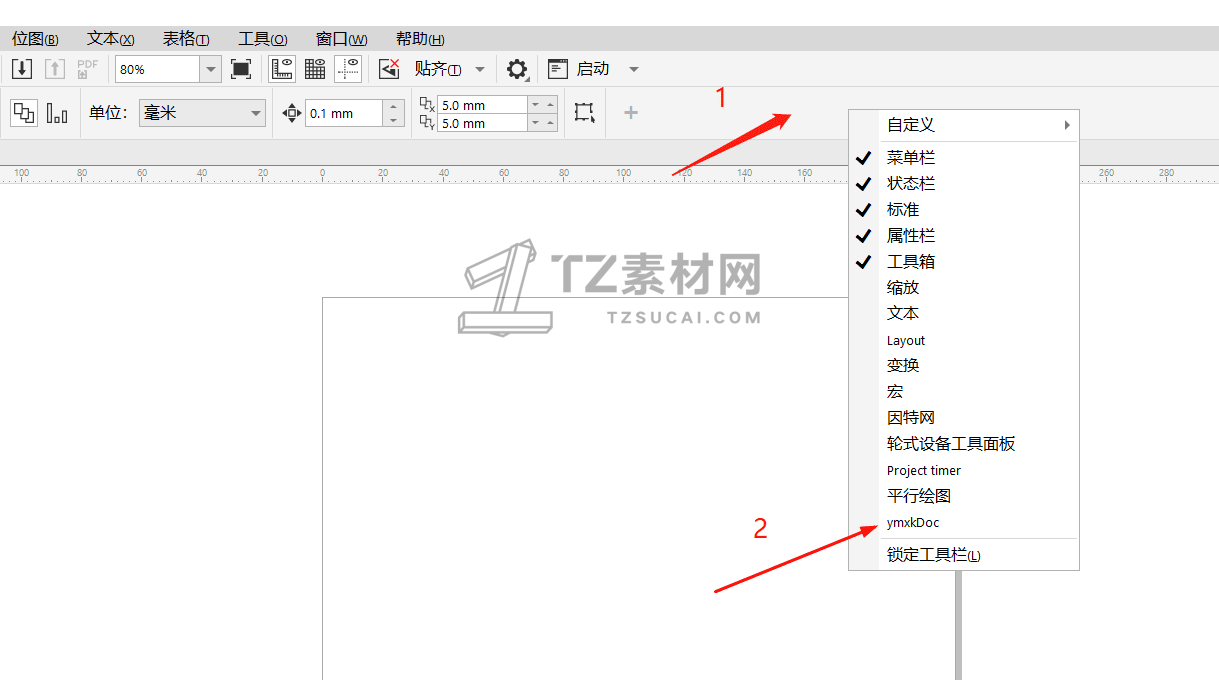Toggle the show grid icon
Viewport: 1219px width, 680px height.
pyautogui.click(x=315, y=69)
